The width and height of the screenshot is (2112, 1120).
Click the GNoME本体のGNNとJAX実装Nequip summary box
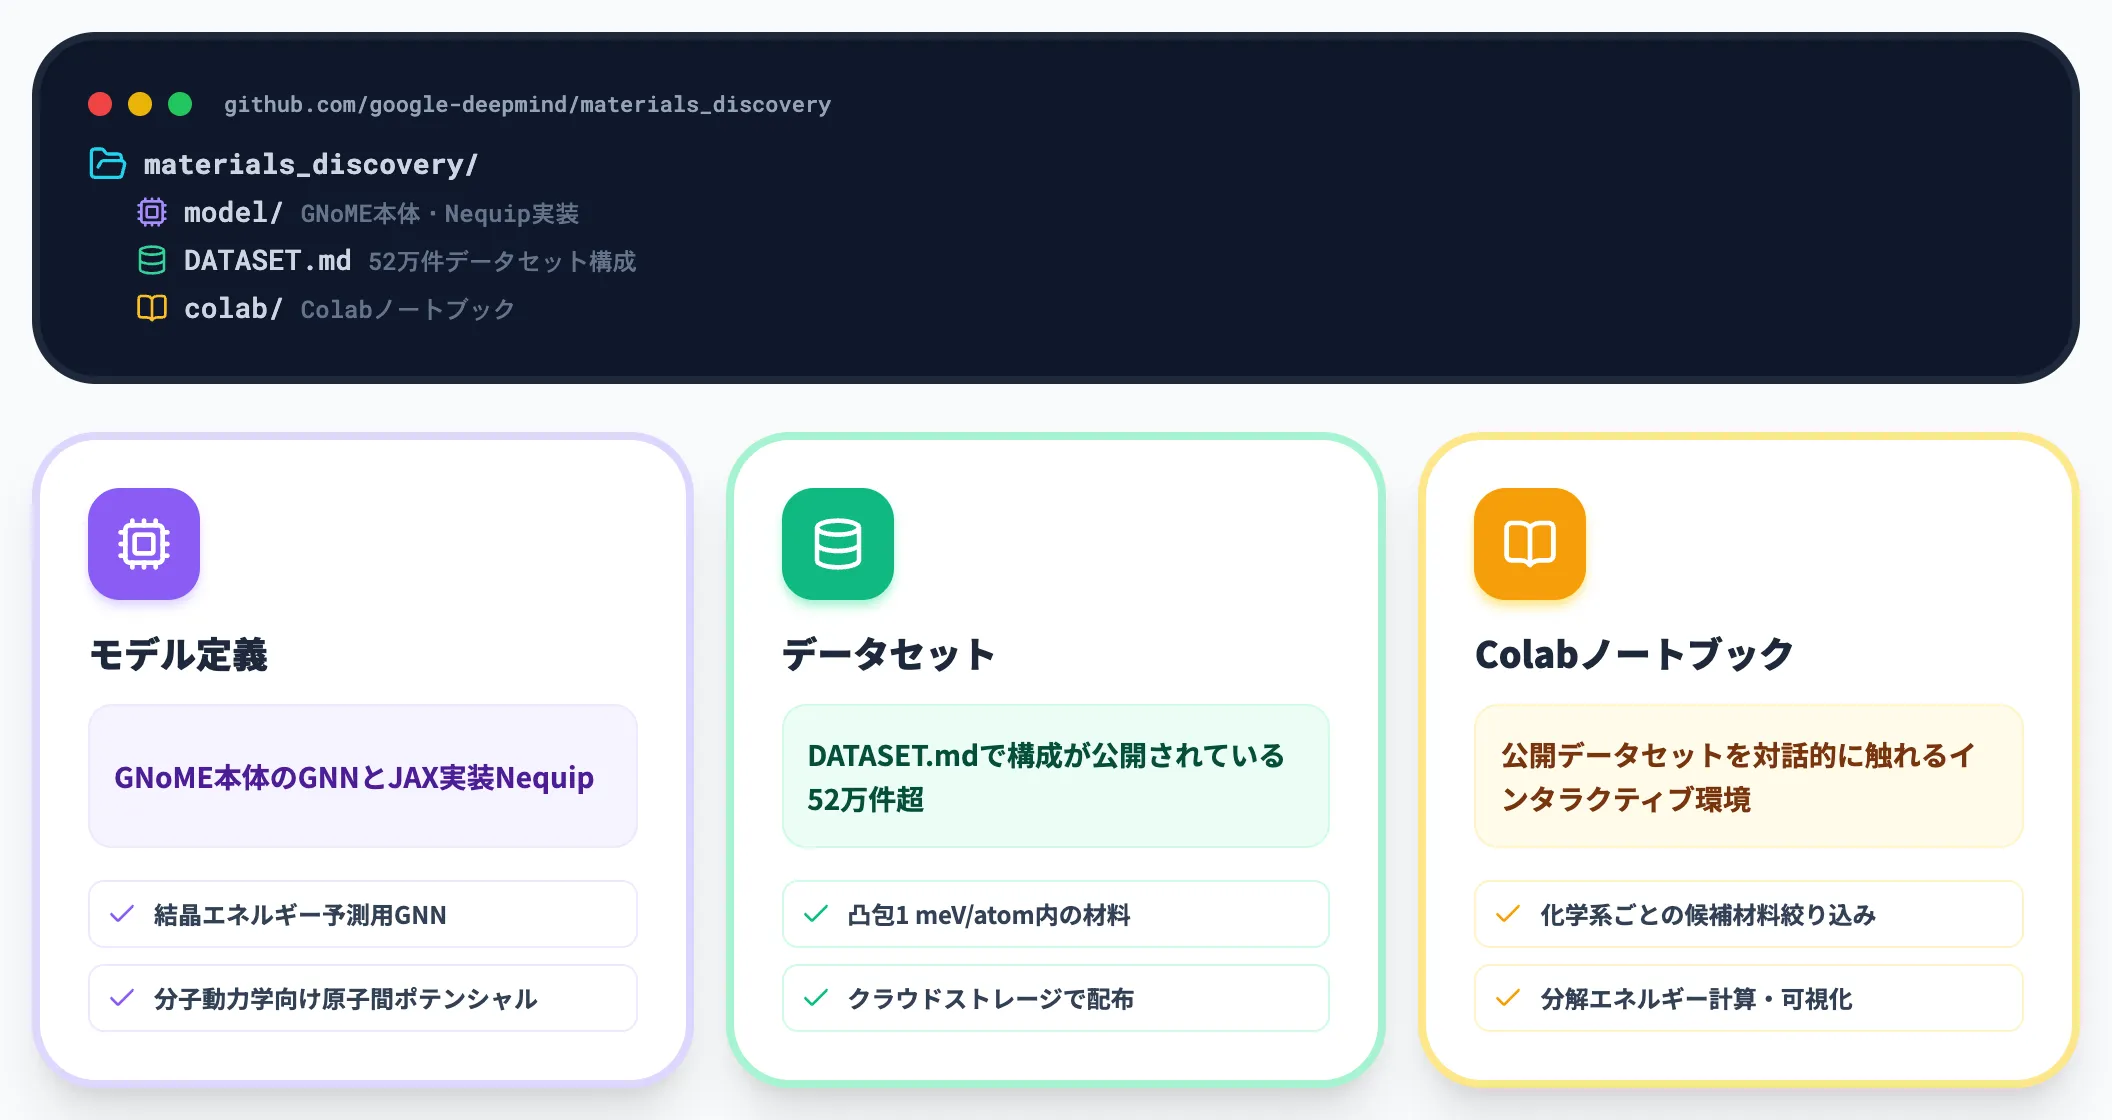pyautogui.click(x=363, y=776)
